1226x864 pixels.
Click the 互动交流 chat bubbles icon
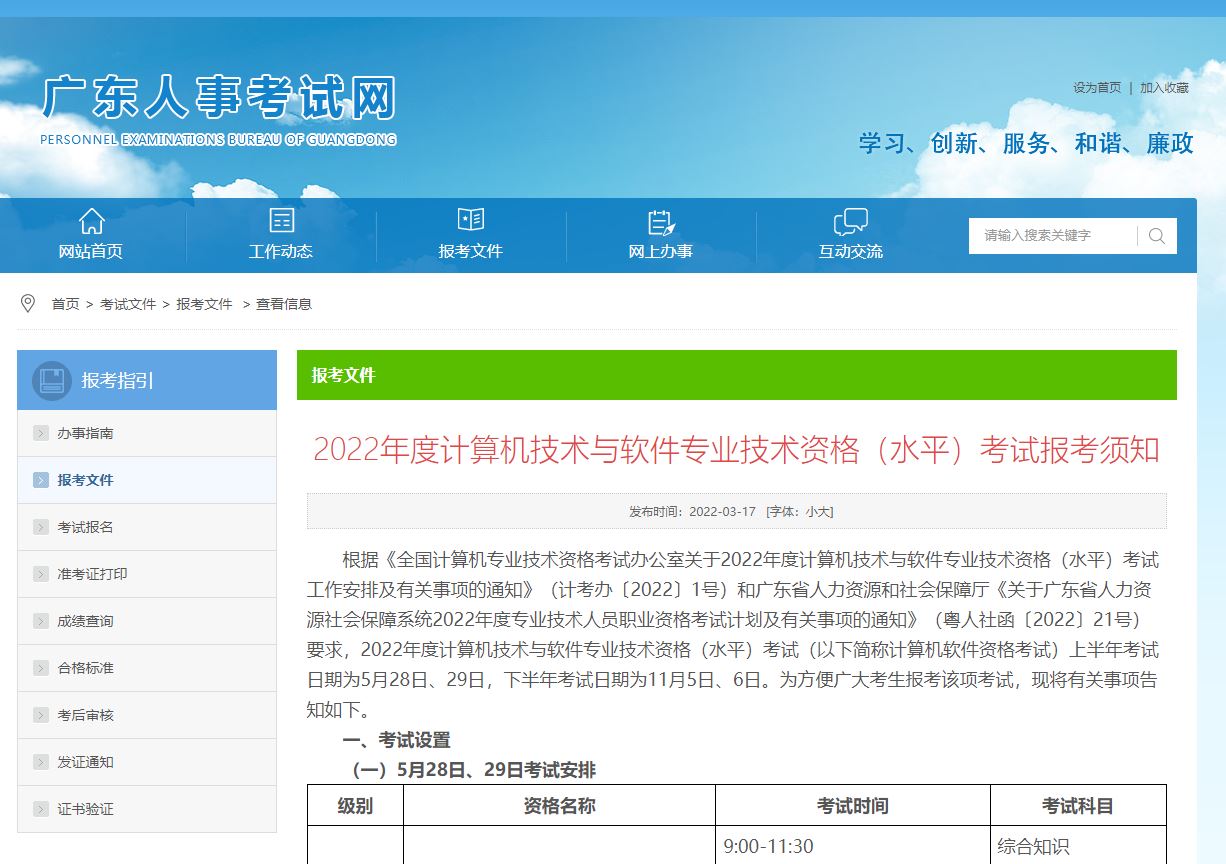(850, 221)
